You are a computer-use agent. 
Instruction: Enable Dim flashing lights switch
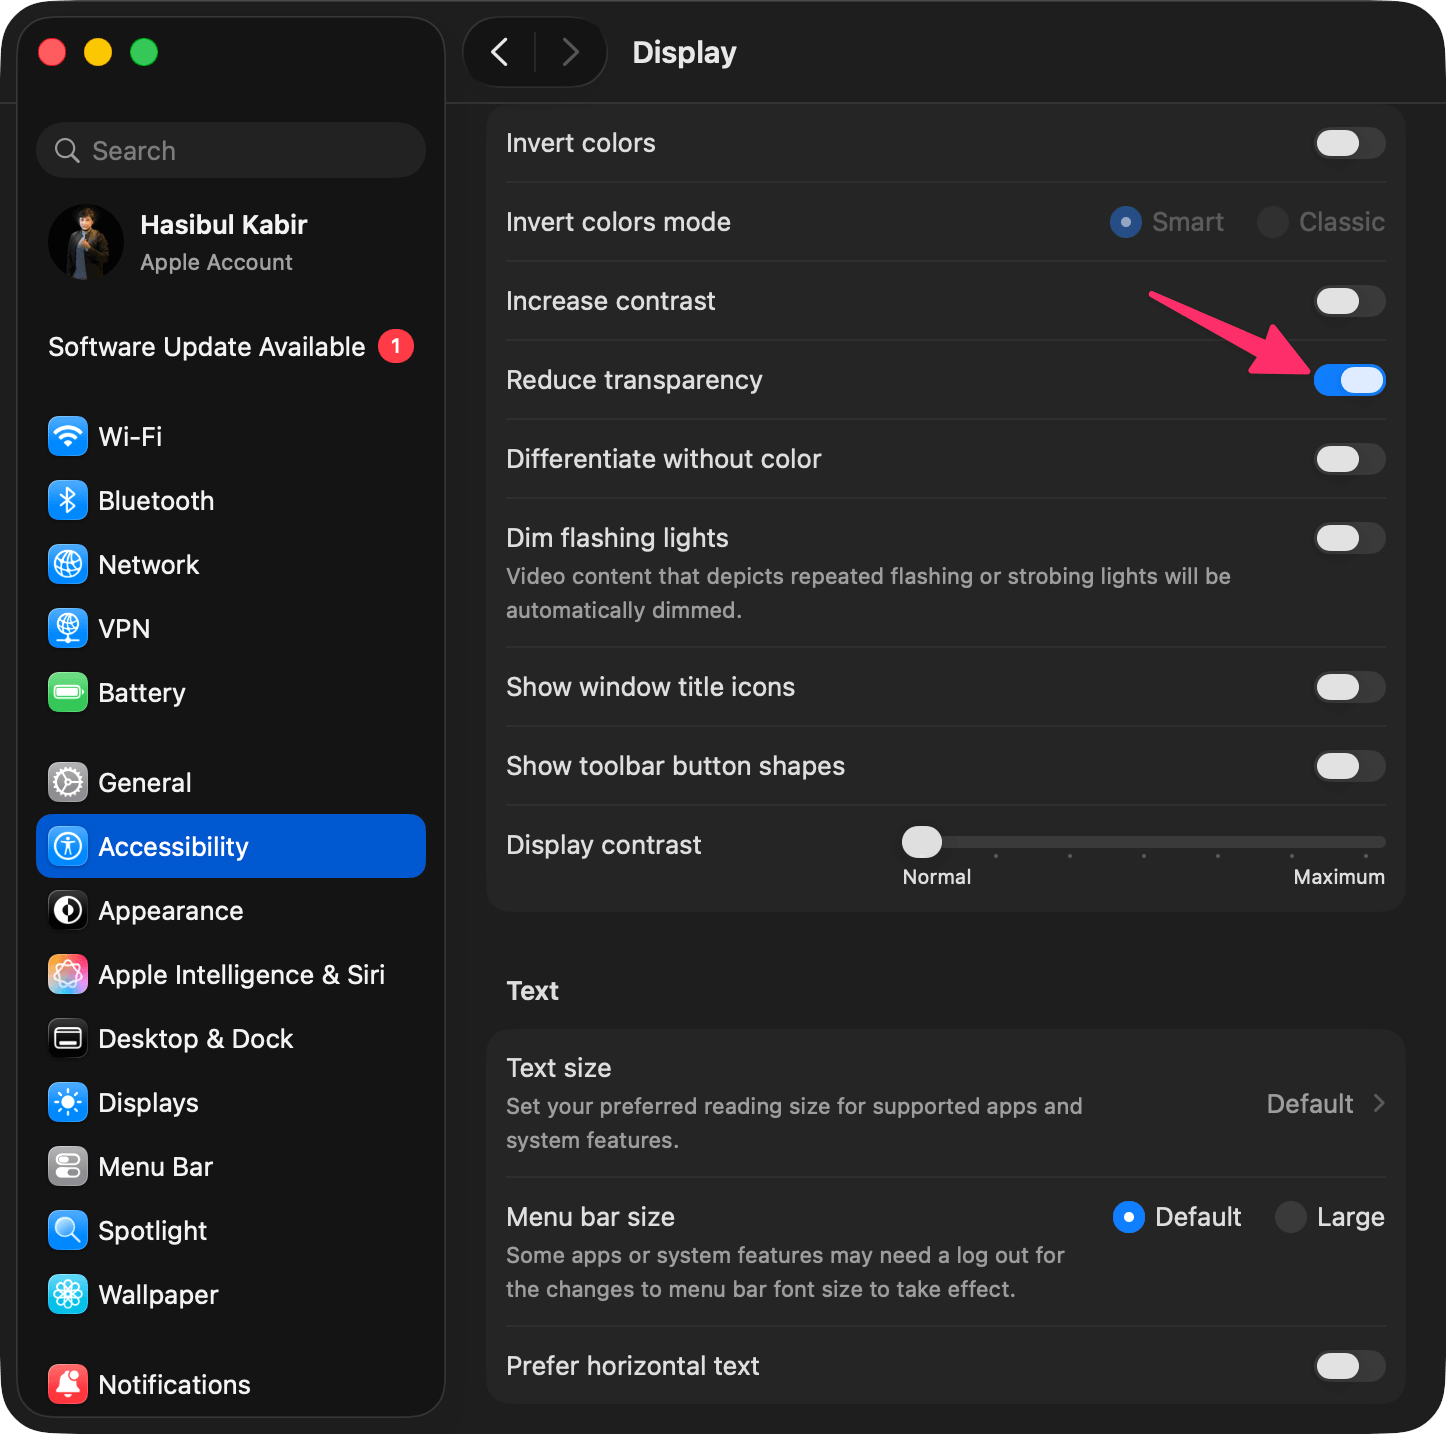[x=1349, y=538]
